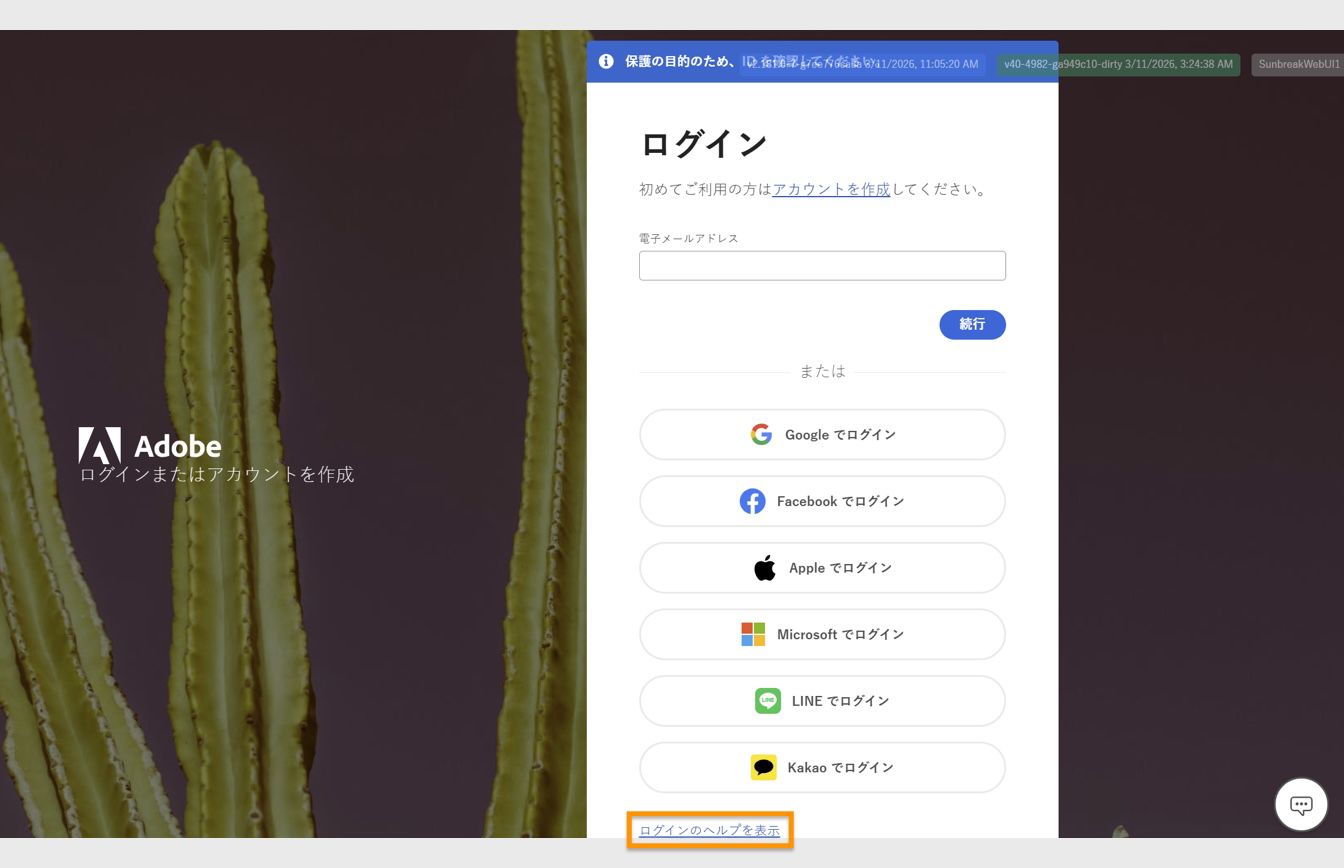Click the Adobe logo

coord(148,445)
